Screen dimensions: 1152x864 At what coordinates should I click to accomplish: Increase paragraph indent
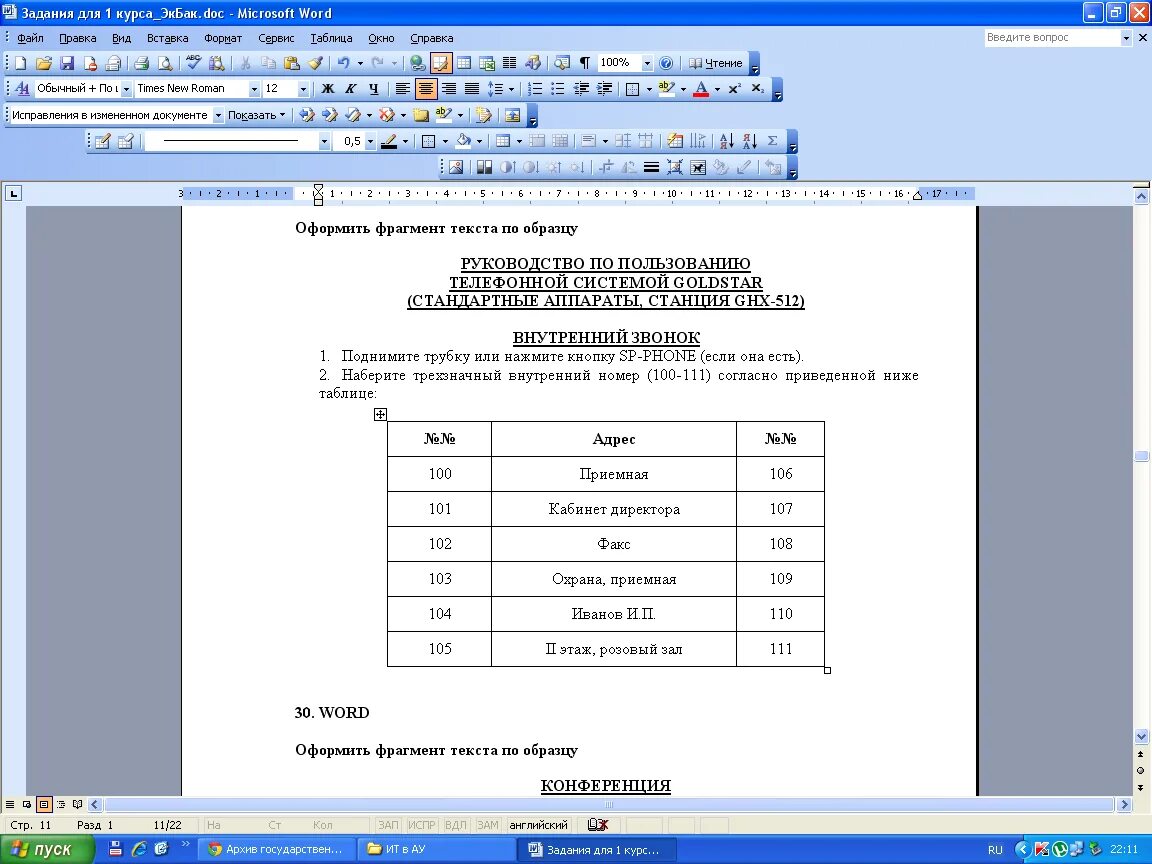[605, 89]
